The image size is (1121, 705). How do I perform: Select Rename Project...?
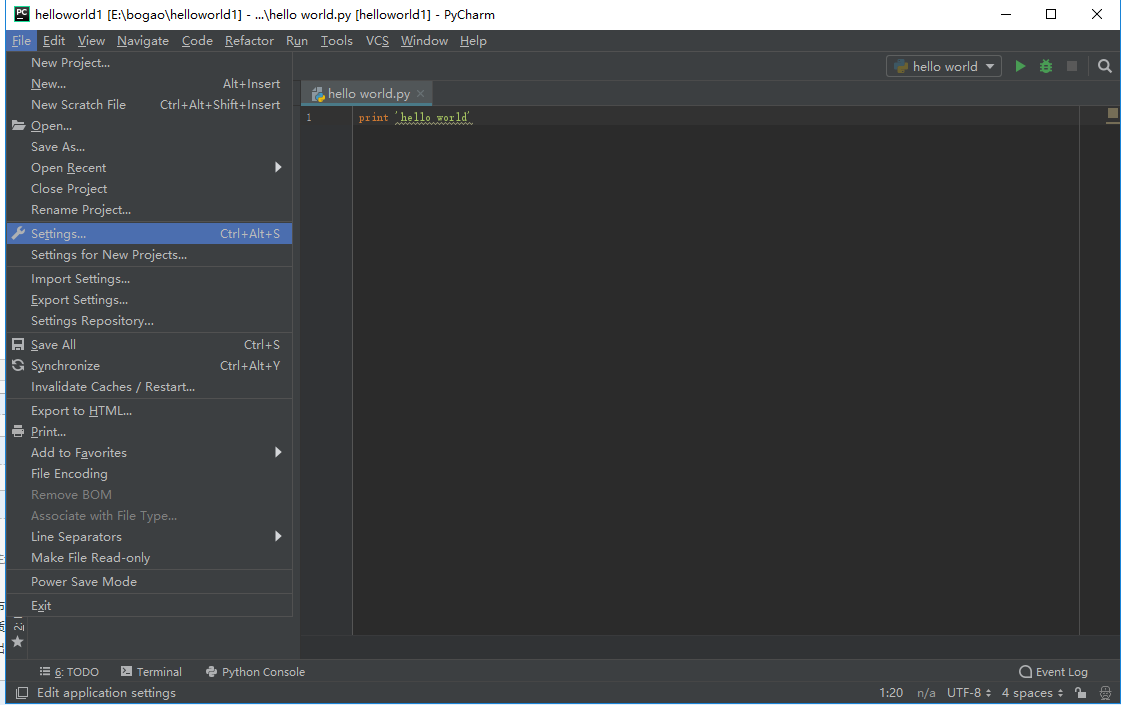[149, 209]
